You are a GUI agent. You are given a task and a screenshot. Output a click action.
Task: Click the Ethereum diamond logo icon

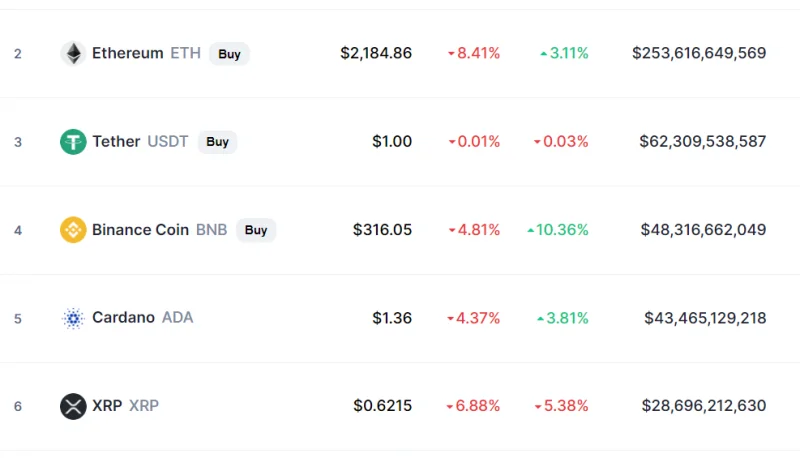point(73,53)
